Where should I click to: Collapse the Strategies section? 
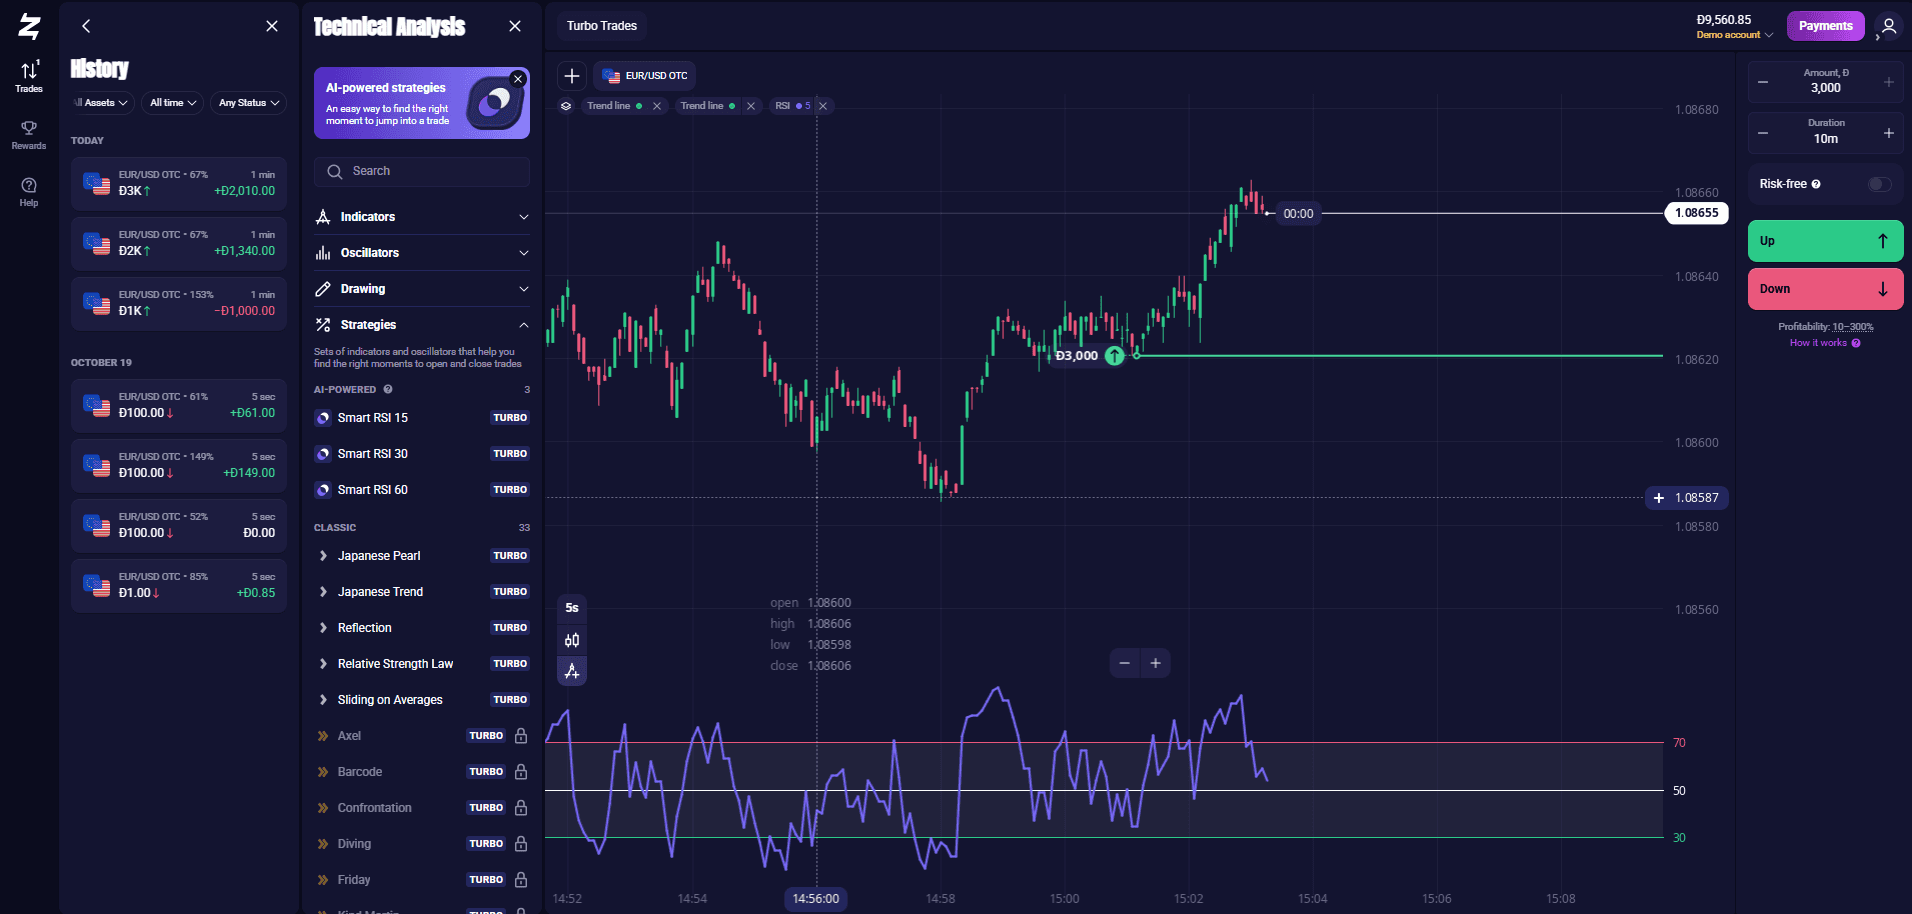pyautogui.click(x=422, y=325)
